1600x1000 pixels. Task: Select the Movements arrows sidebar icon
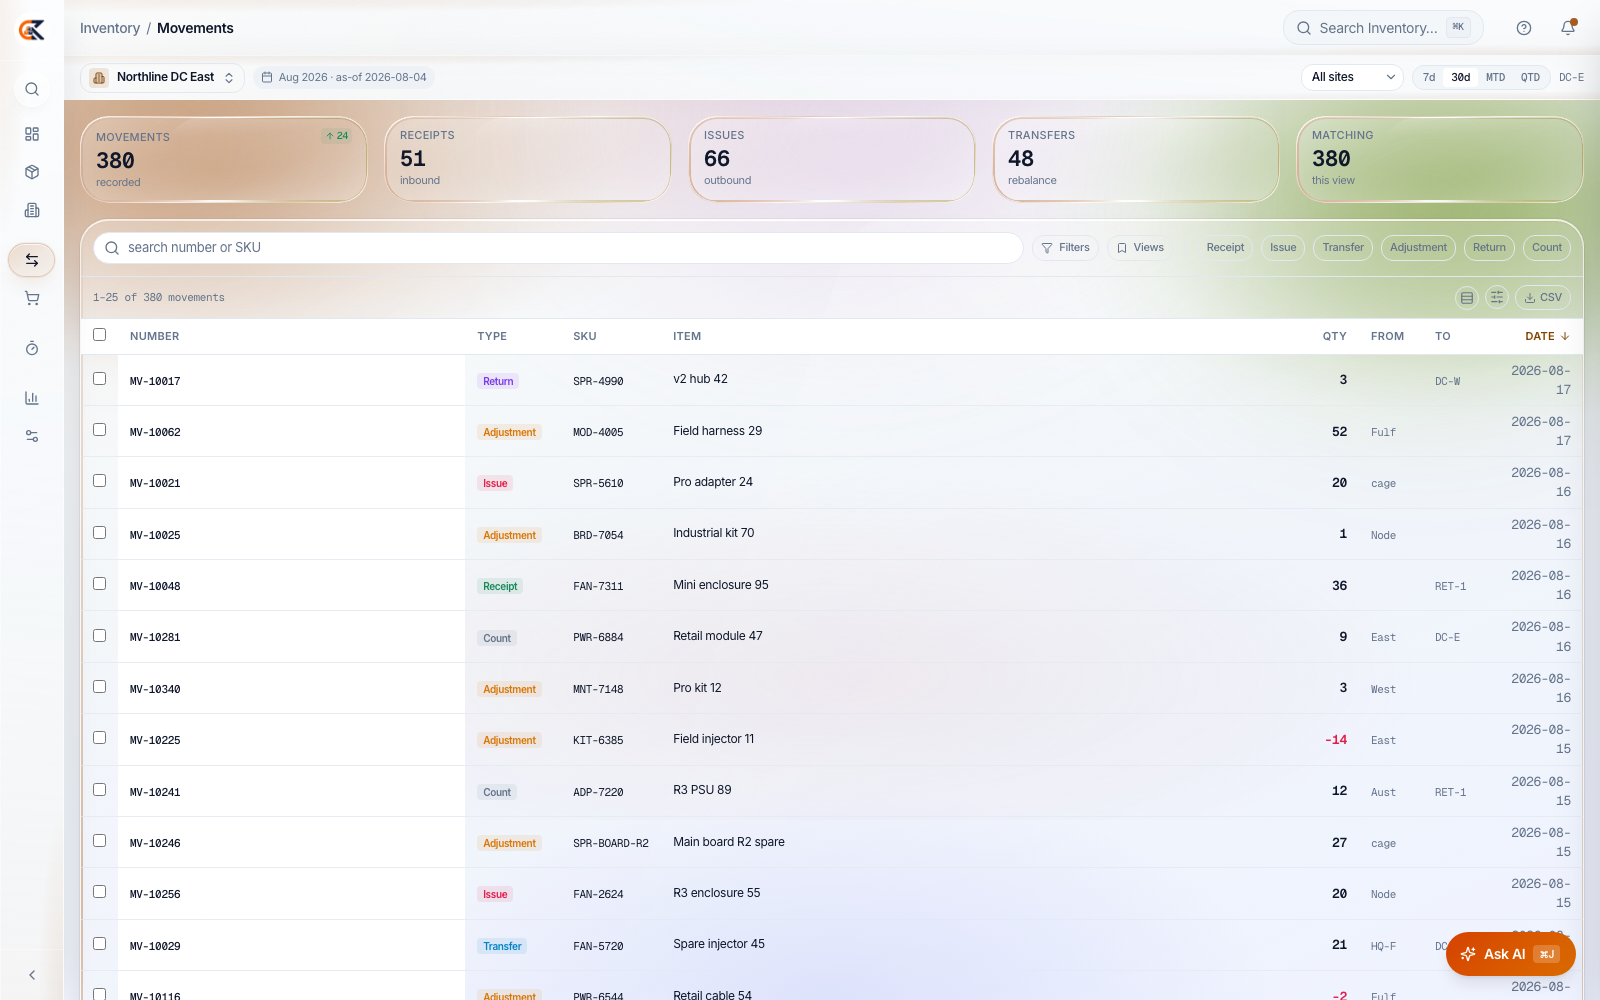click(32, 260)
